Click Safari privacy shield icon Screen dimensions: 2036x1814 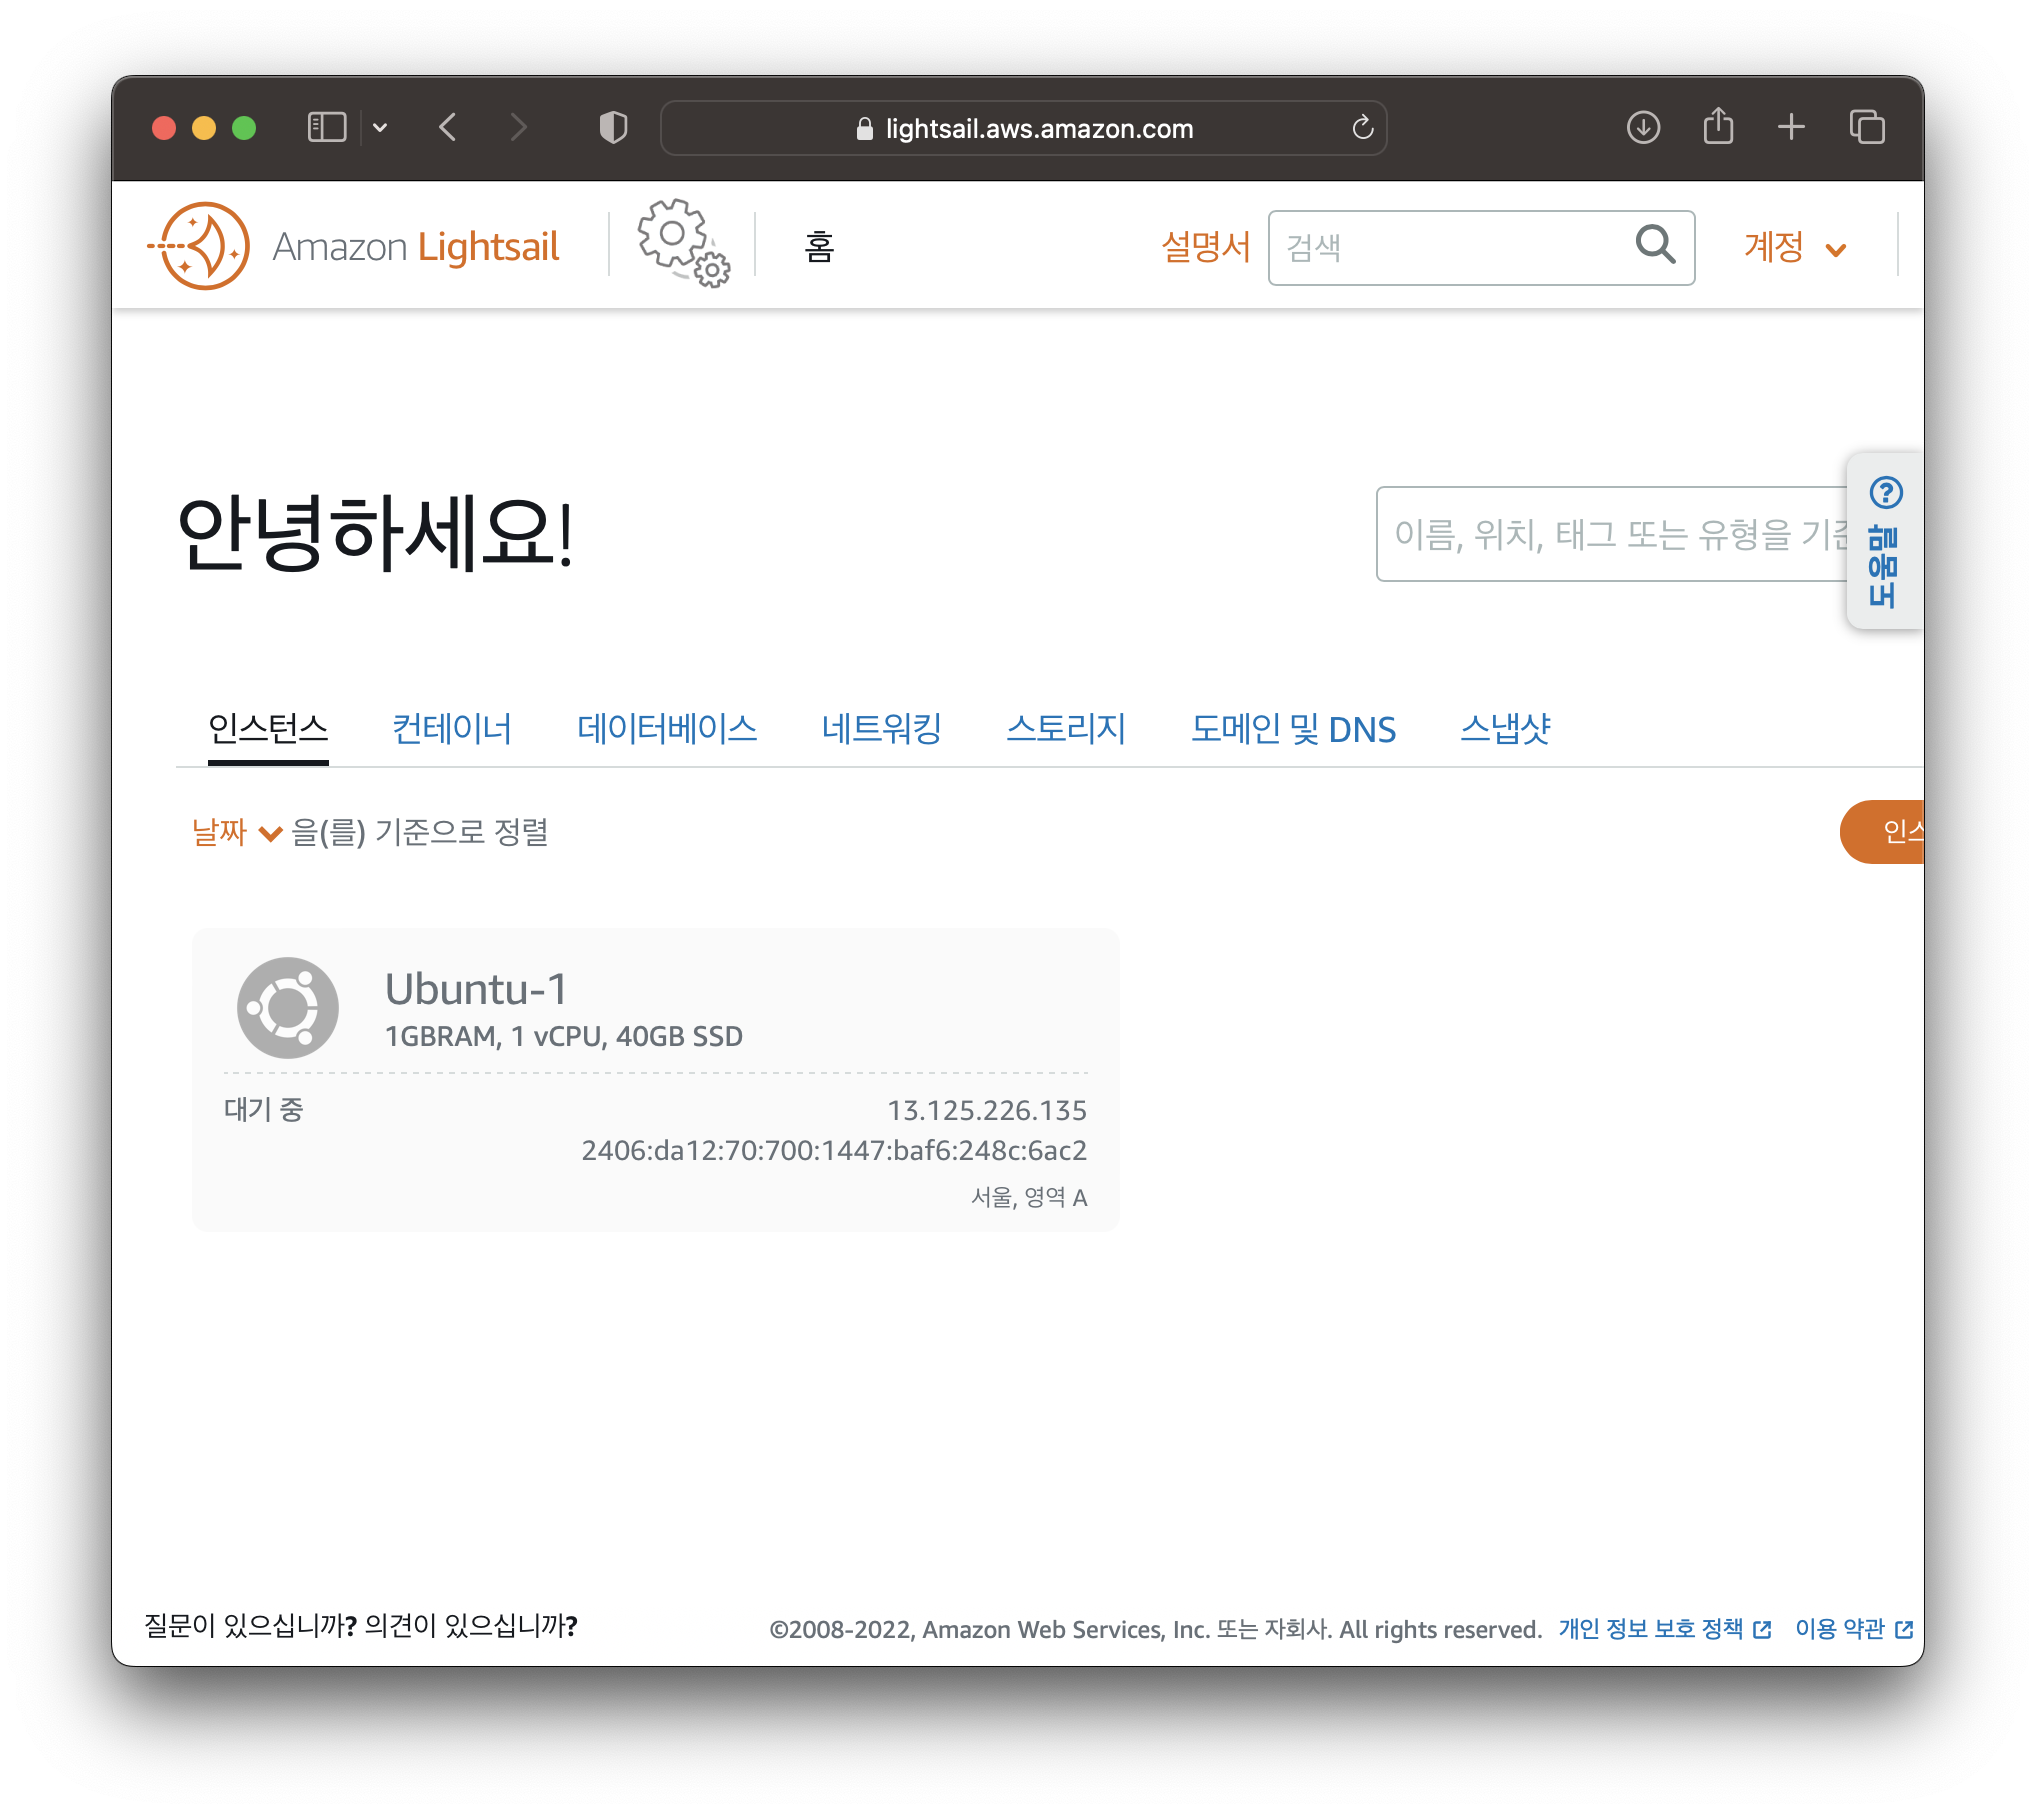coord(613,128)
